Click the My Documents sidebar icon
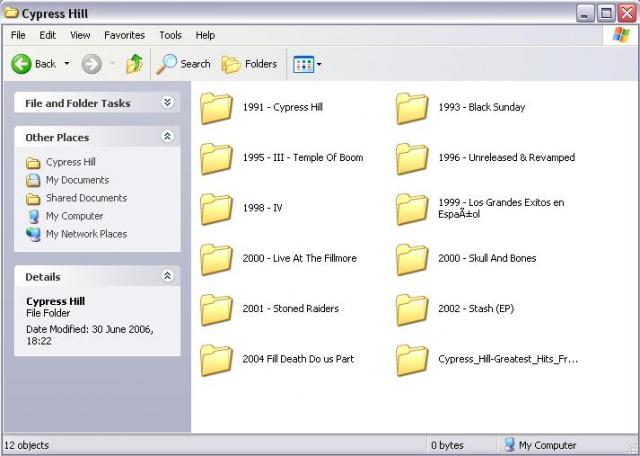The height and width of the screenshot is (456, 640). 33,180
